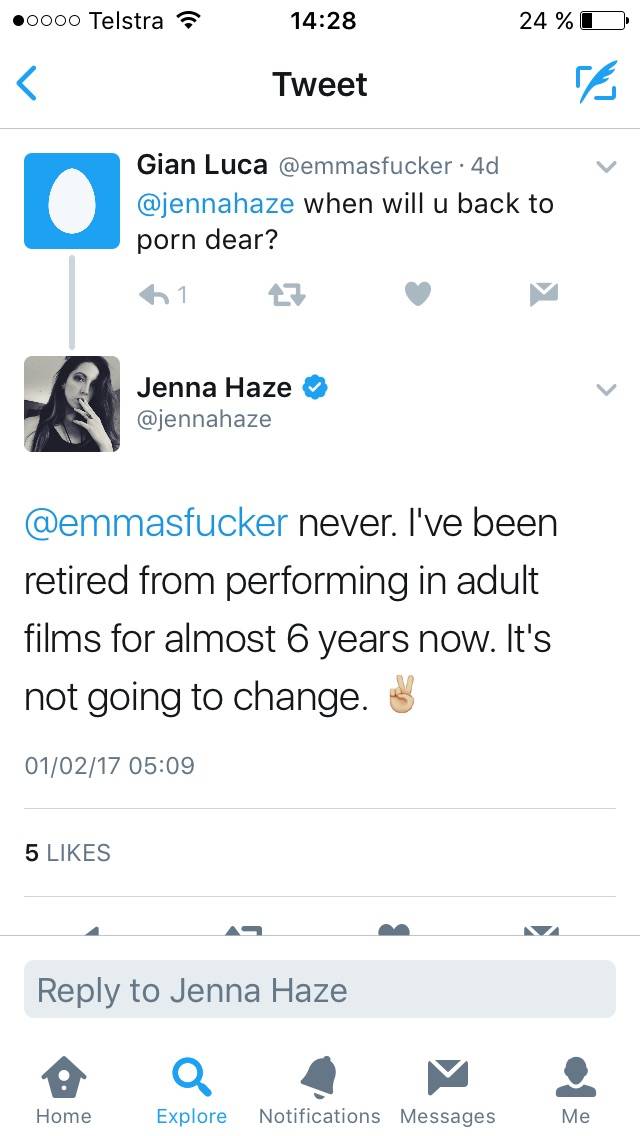
Task: Like Gian Luca's tweet with heart
Action: pos(418,293)
